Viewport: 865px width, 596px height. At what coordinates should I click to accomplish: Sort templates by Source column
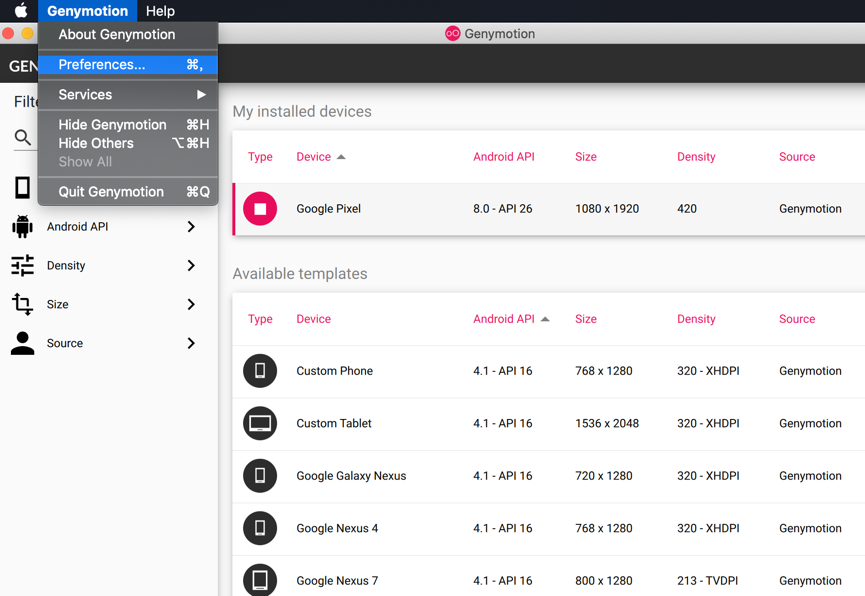[797, 319]
